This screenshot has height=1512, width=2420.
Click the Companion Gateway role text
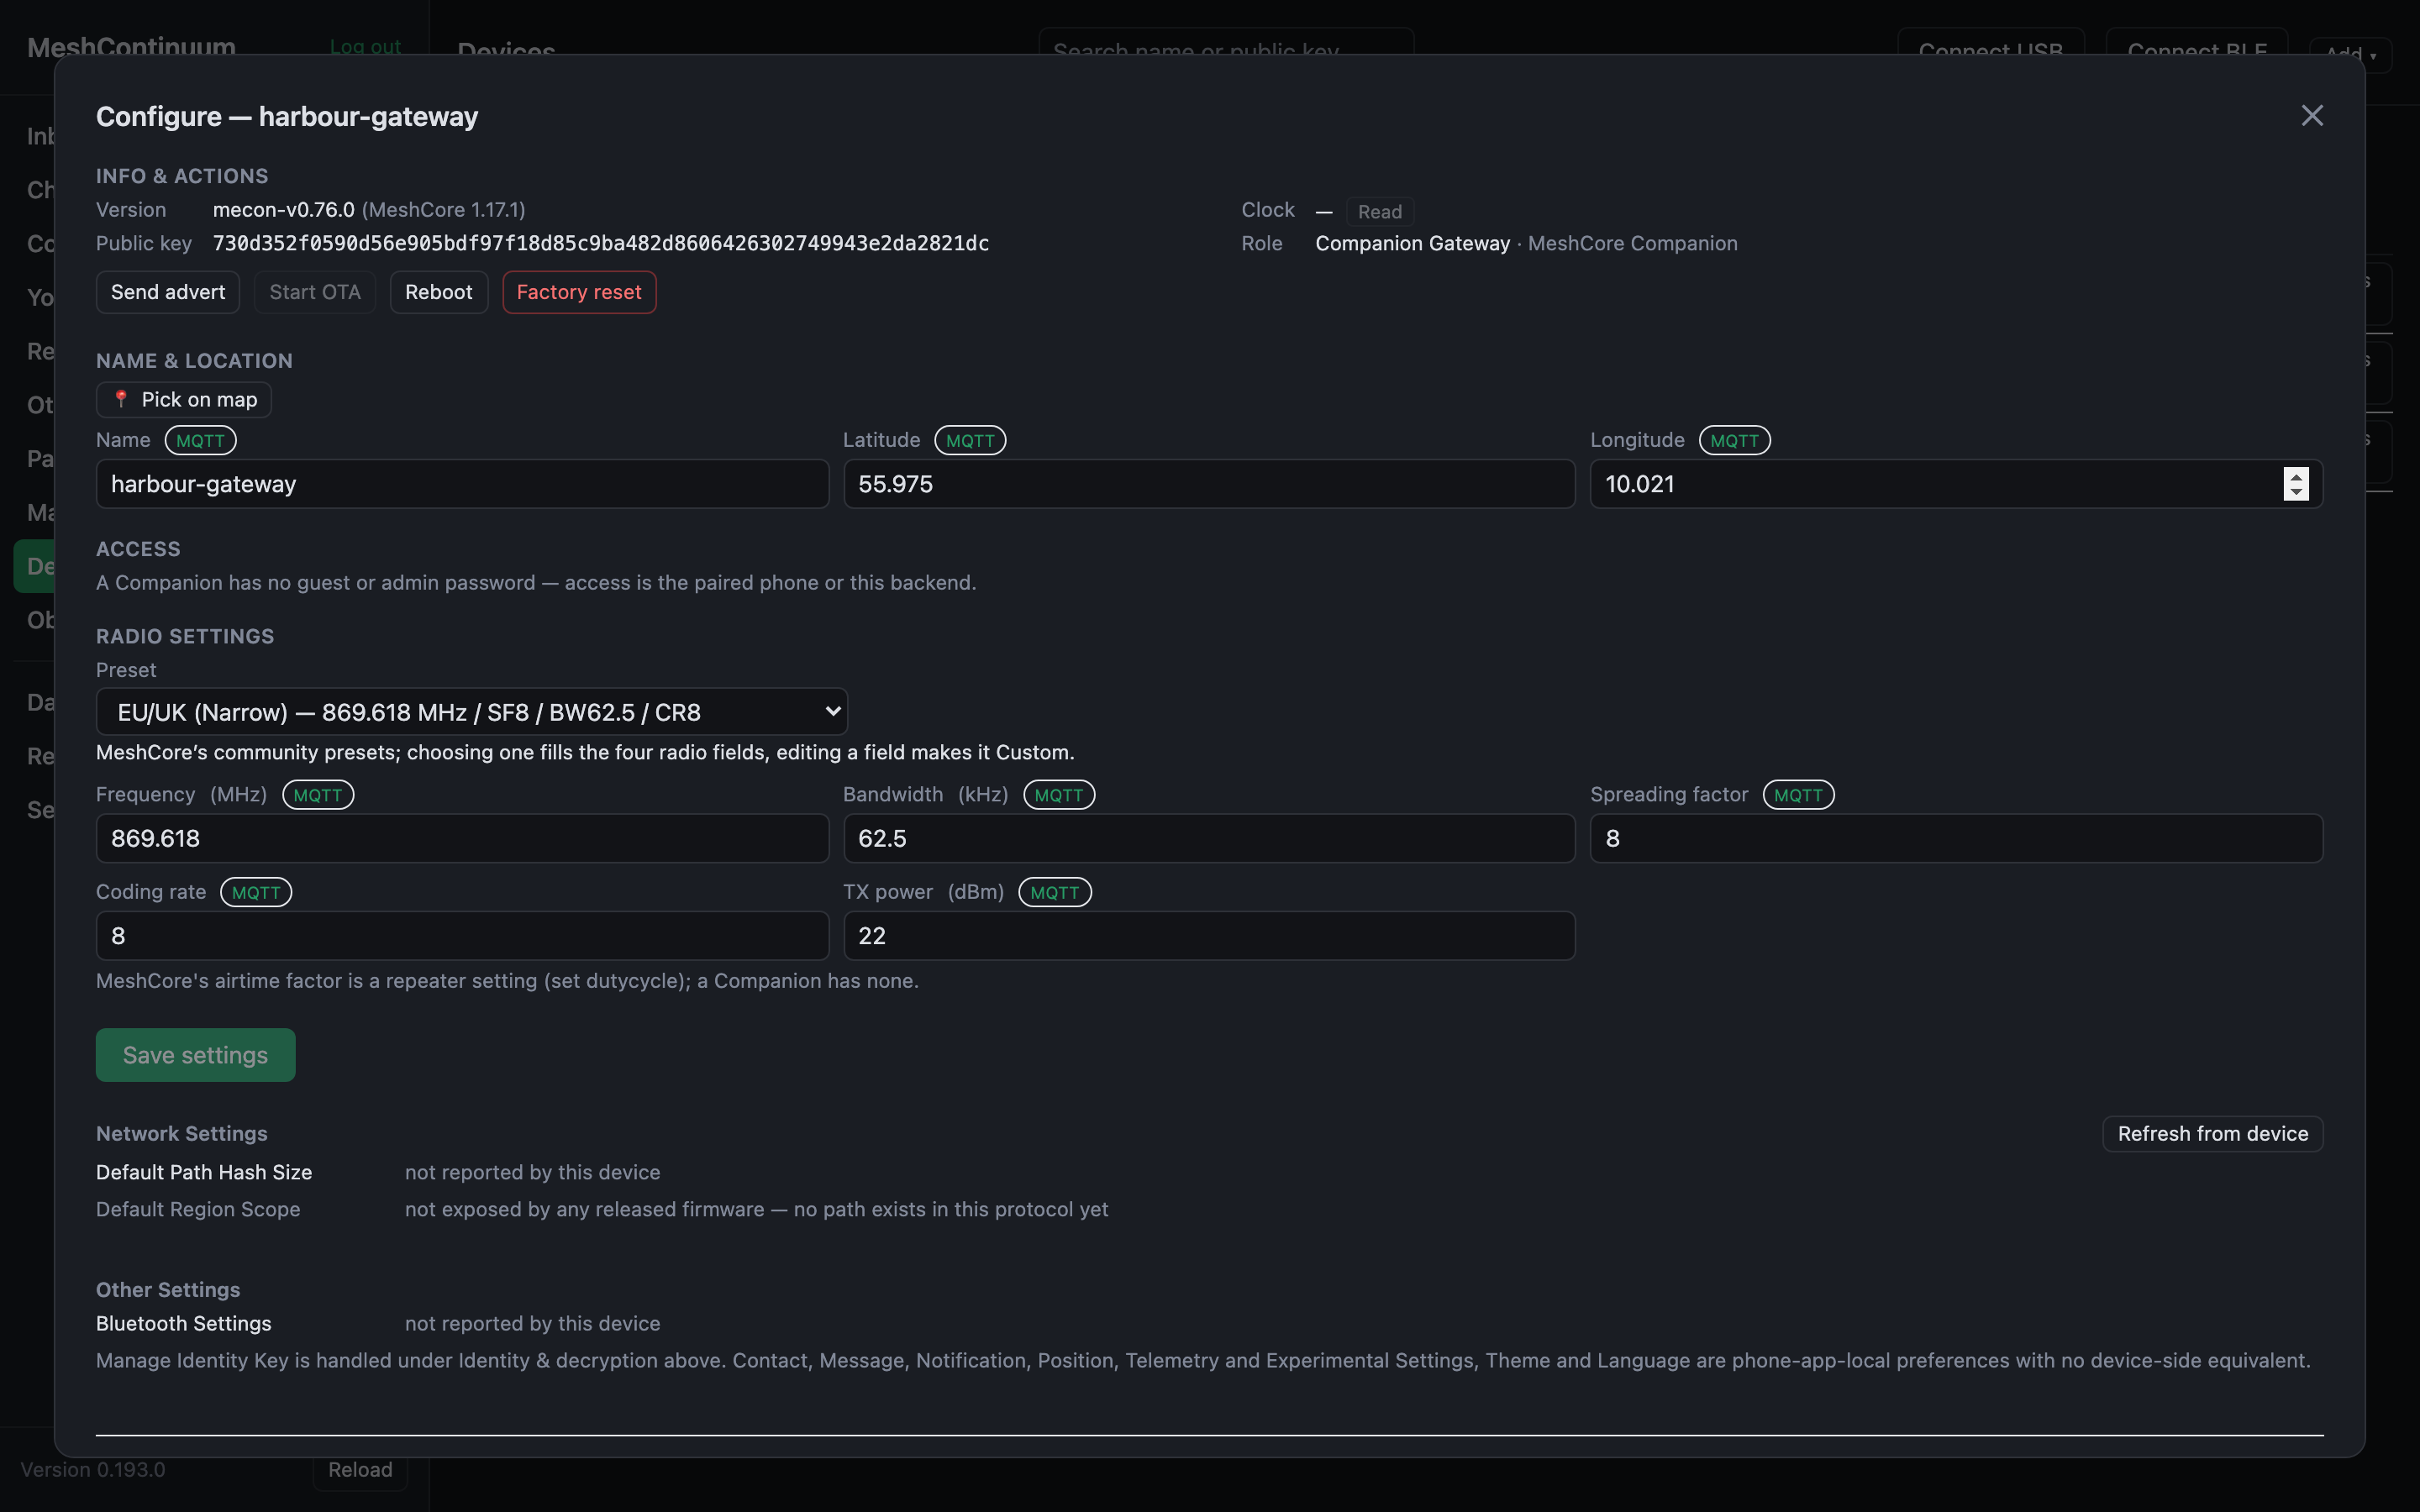(x=1412, y=244)
